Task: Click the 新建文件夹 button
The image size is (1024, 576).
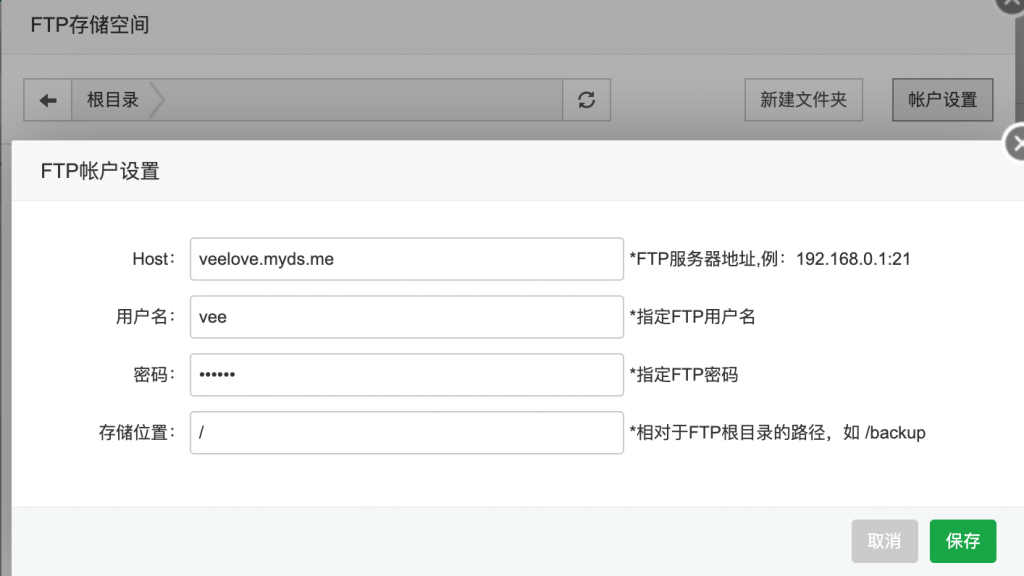Action: 803,100
